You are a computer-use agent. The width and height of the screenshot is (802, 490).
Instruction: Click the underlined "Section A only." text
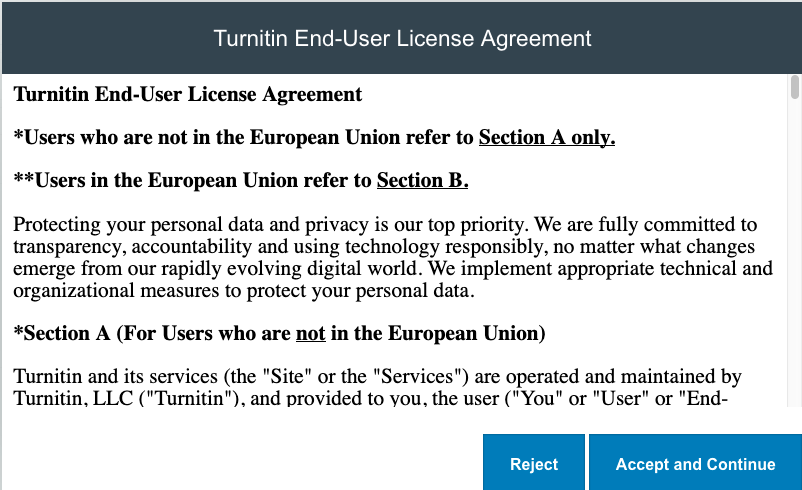[546, 138]
